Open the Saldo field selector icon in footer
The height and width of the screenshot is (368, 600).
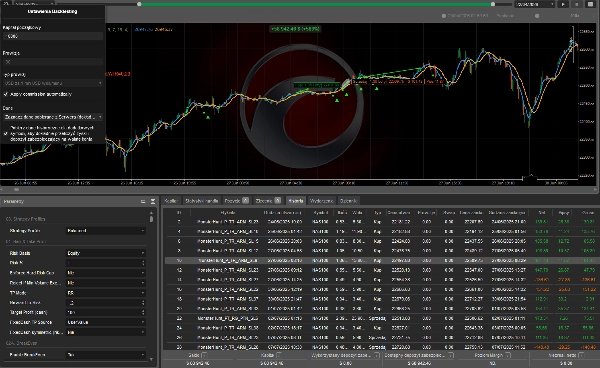(x=204, y=355)
